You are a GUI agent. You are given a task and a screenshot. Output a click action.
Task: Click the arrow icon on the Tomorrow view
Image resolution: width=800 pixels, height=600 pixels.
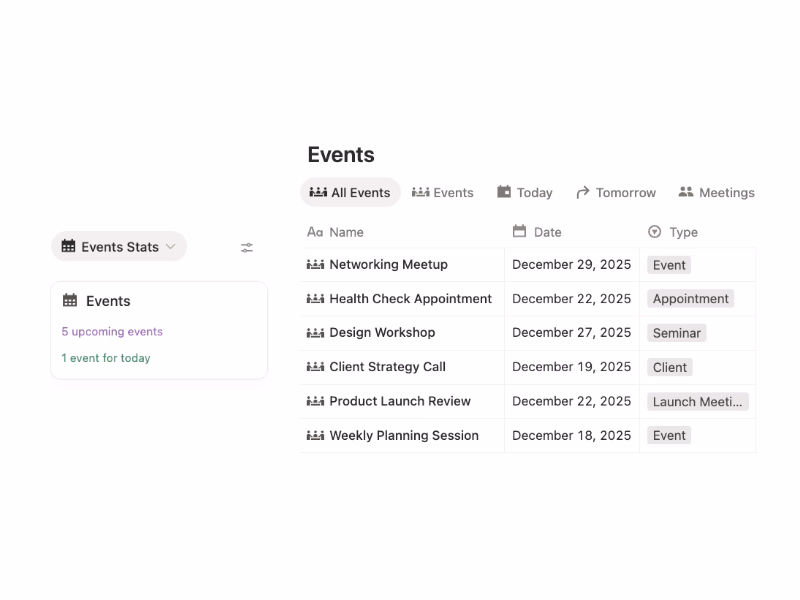click(583, 192)
